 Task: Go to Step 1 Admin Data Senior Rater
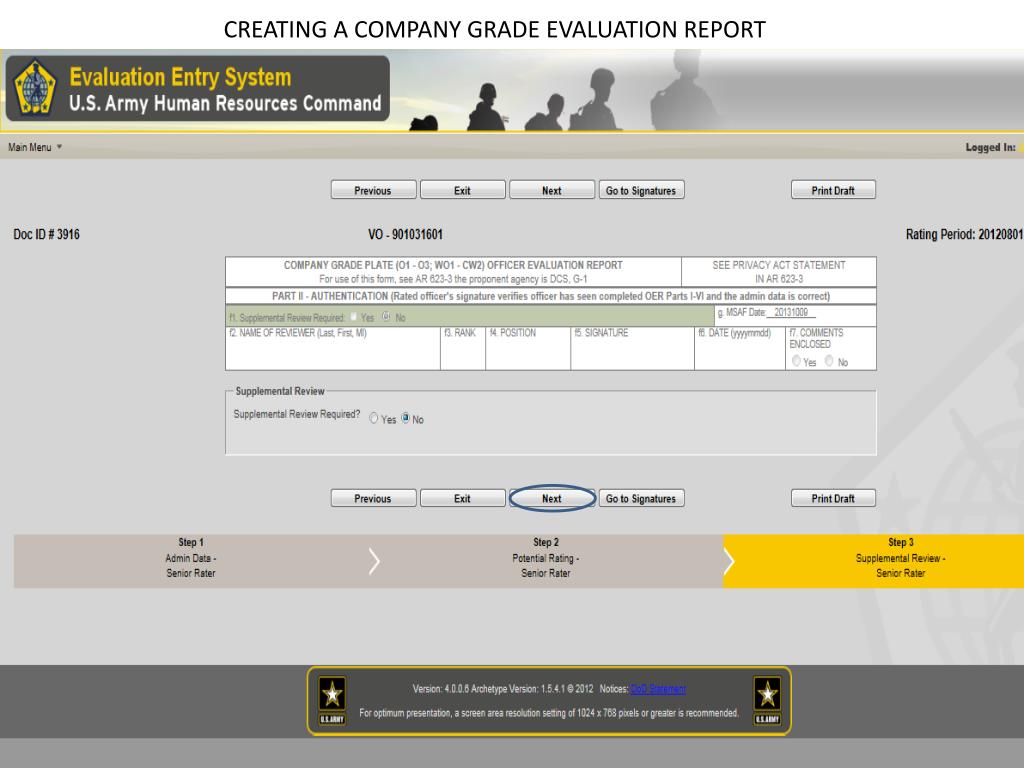pos(191,561)
